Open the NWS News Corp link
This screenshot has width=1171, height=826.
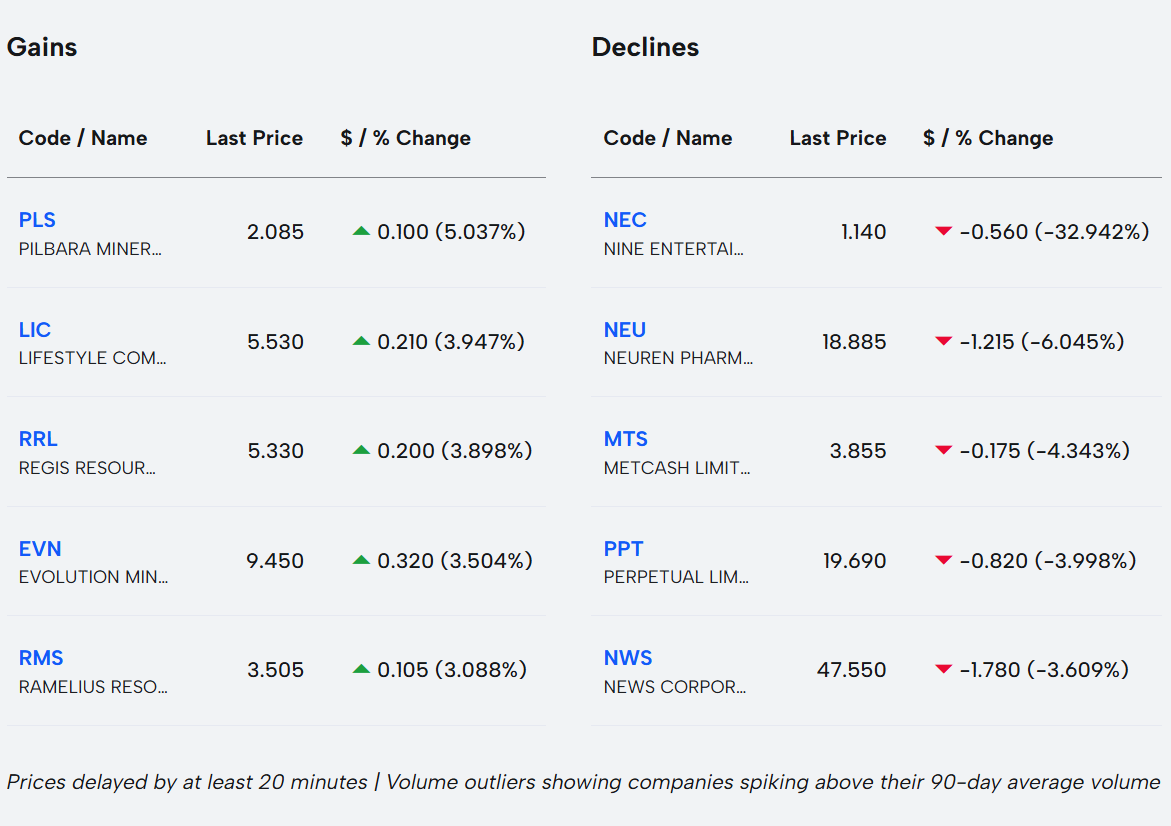point(628,658)
